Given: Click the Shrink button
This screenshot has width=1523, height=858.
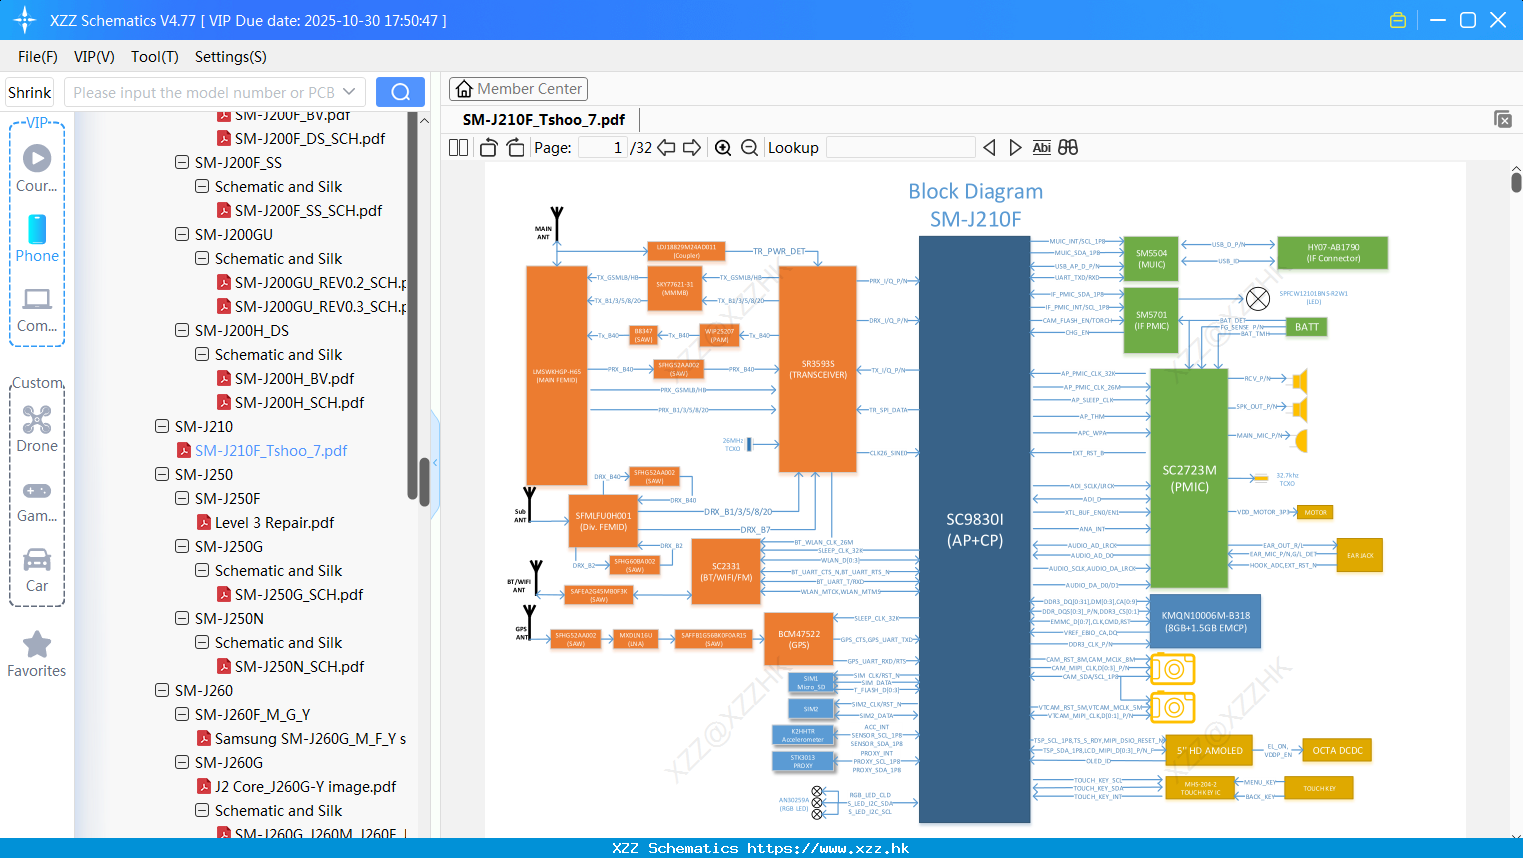Looking at the screenshot, I should point(29,92).
